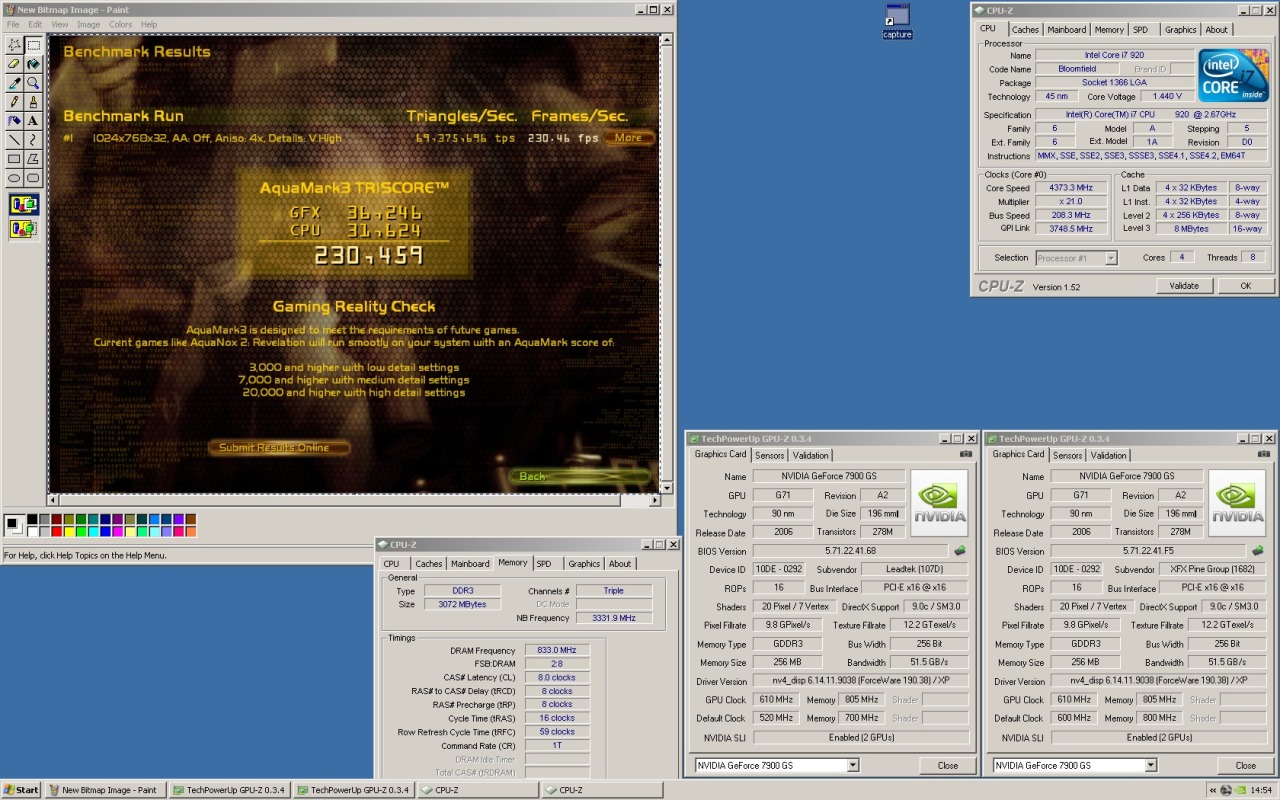Choose the white color swatch in palette
1280x800 pixels.
tap(33, 531)
